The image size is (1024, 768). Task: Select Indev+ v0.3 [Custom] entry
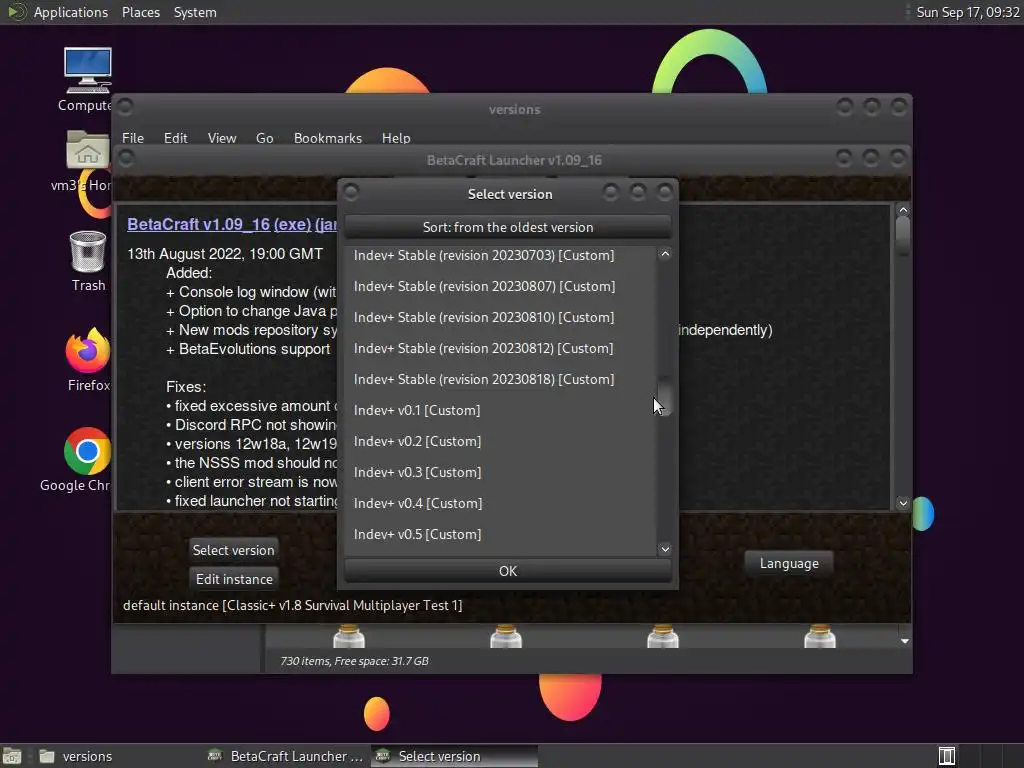point(500,472)
